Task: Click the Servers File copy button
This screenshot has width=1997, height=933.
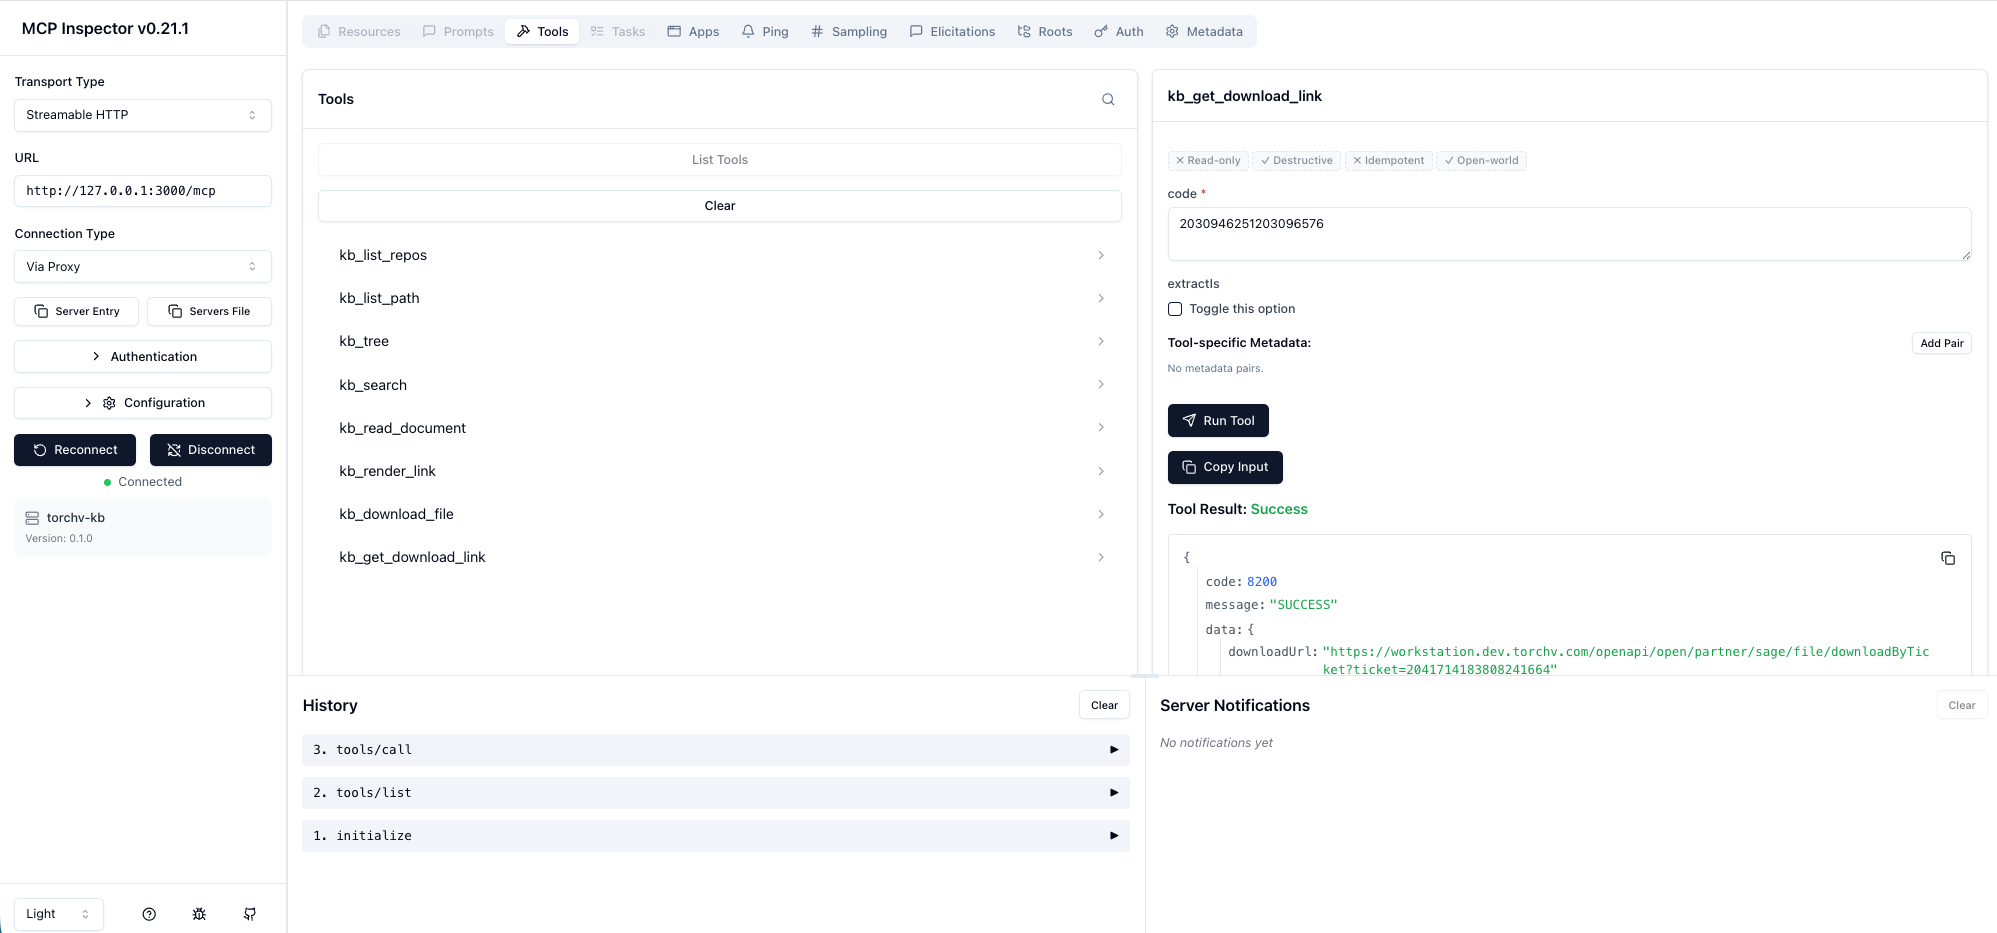Action: [x=209, y=311]
